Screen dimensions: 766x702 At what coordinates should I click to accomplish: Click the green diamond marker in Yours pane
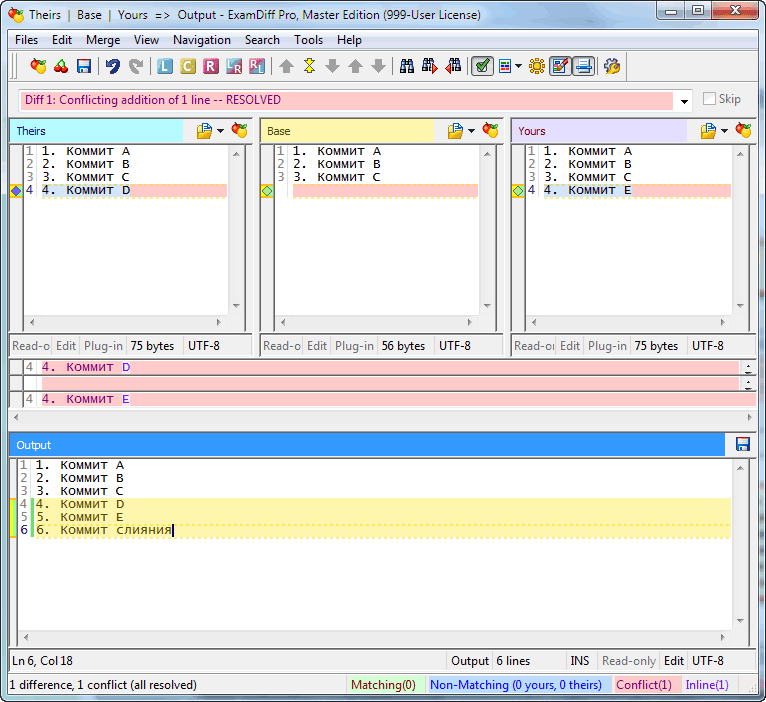click(518, 191)
